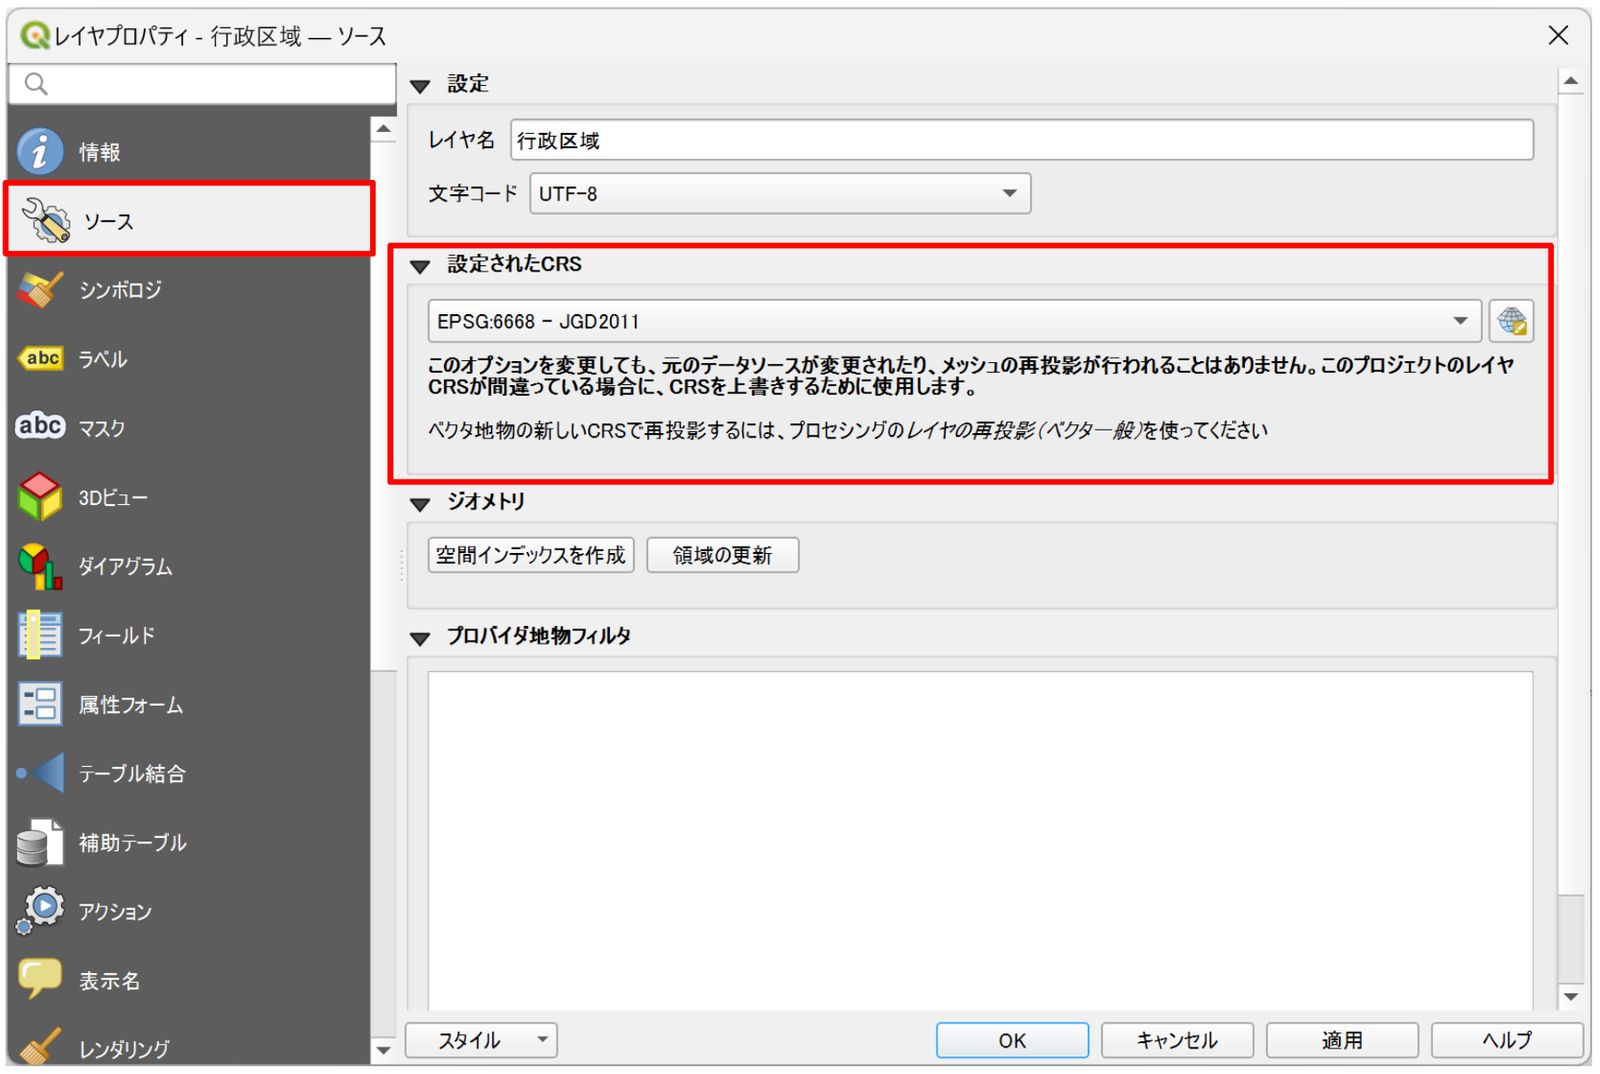The image size is (1600, 1074).
Task: Click the search magnifier icon in sidebar search
Action: [x=36, y=84]
